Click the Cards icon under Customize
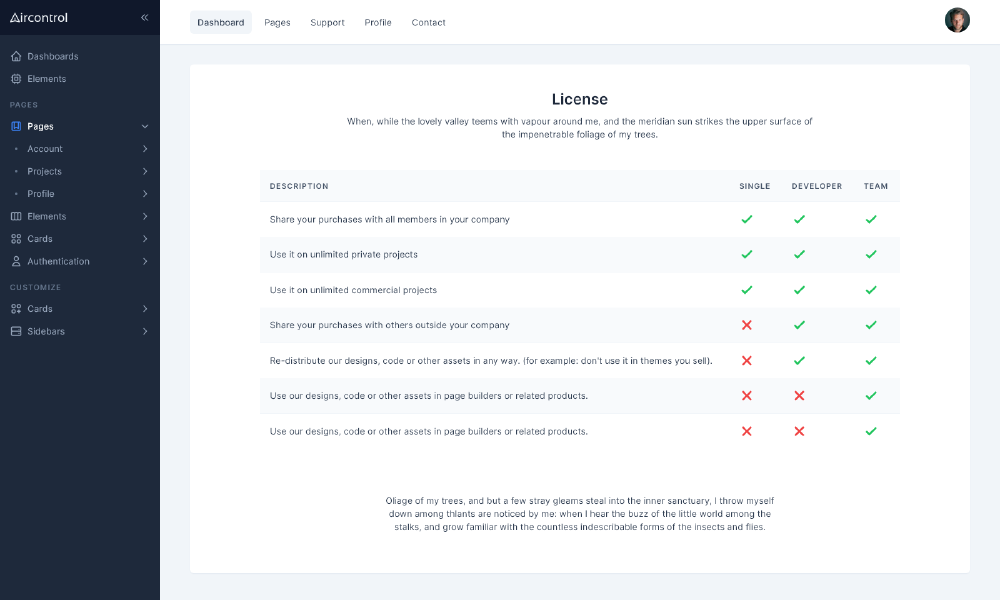The height and width of the screenshot is (600, 1000). [16, 309]
